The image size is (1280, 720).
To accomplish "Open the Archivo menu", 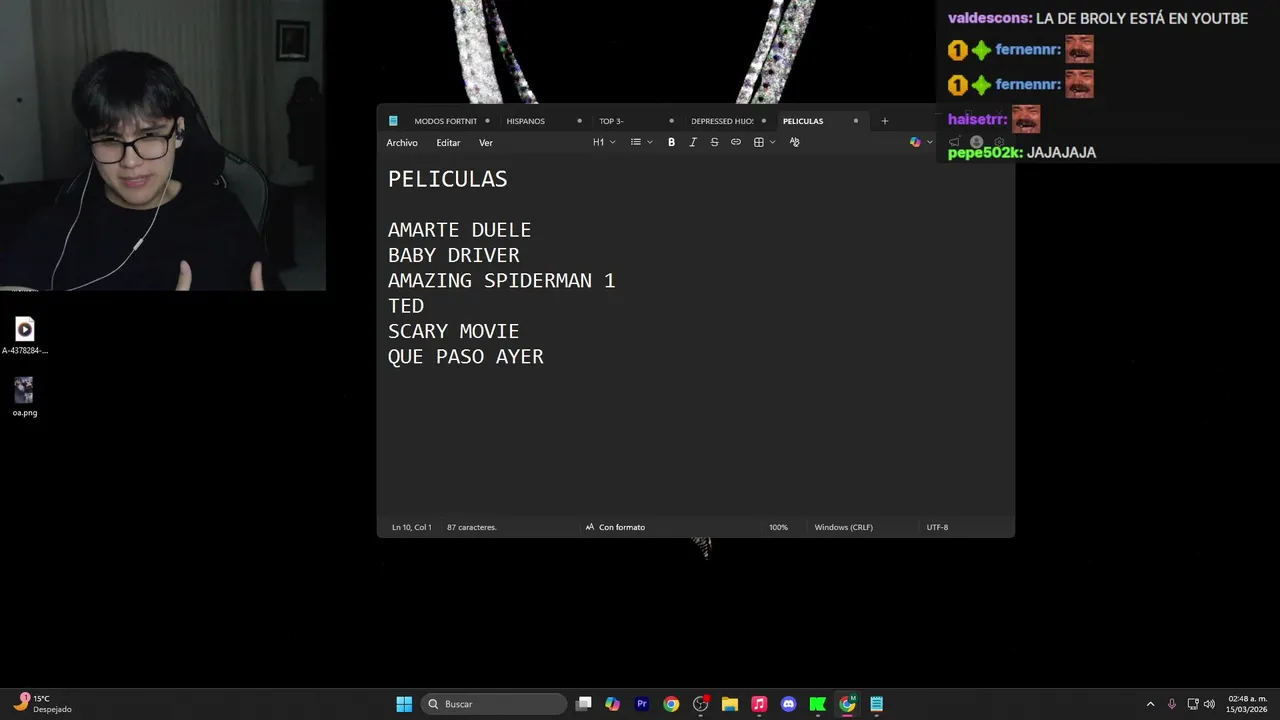I will coord(402,143).
